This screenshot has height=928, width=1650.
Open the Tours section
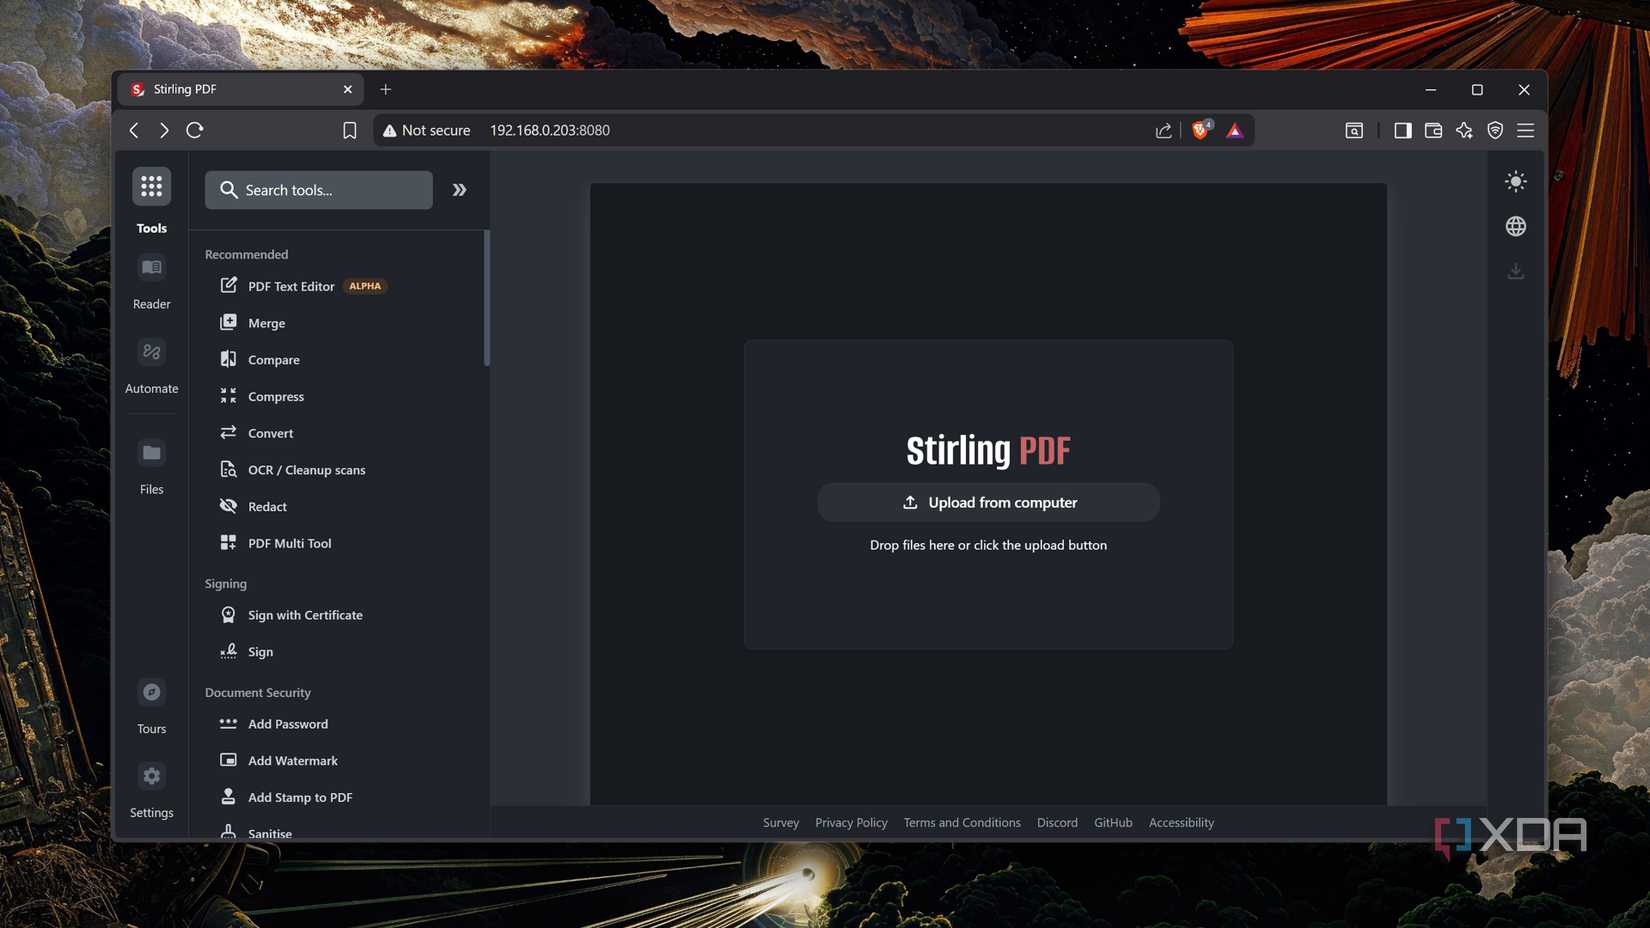click(151, 702)
